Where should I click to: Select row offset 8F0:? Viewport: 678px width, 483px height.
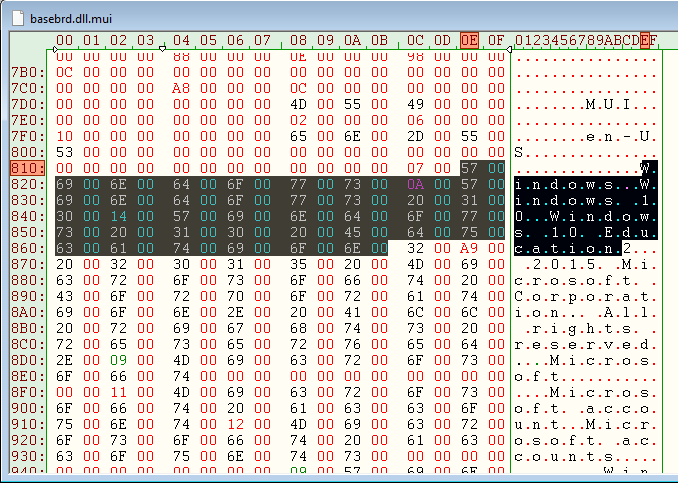28,392
